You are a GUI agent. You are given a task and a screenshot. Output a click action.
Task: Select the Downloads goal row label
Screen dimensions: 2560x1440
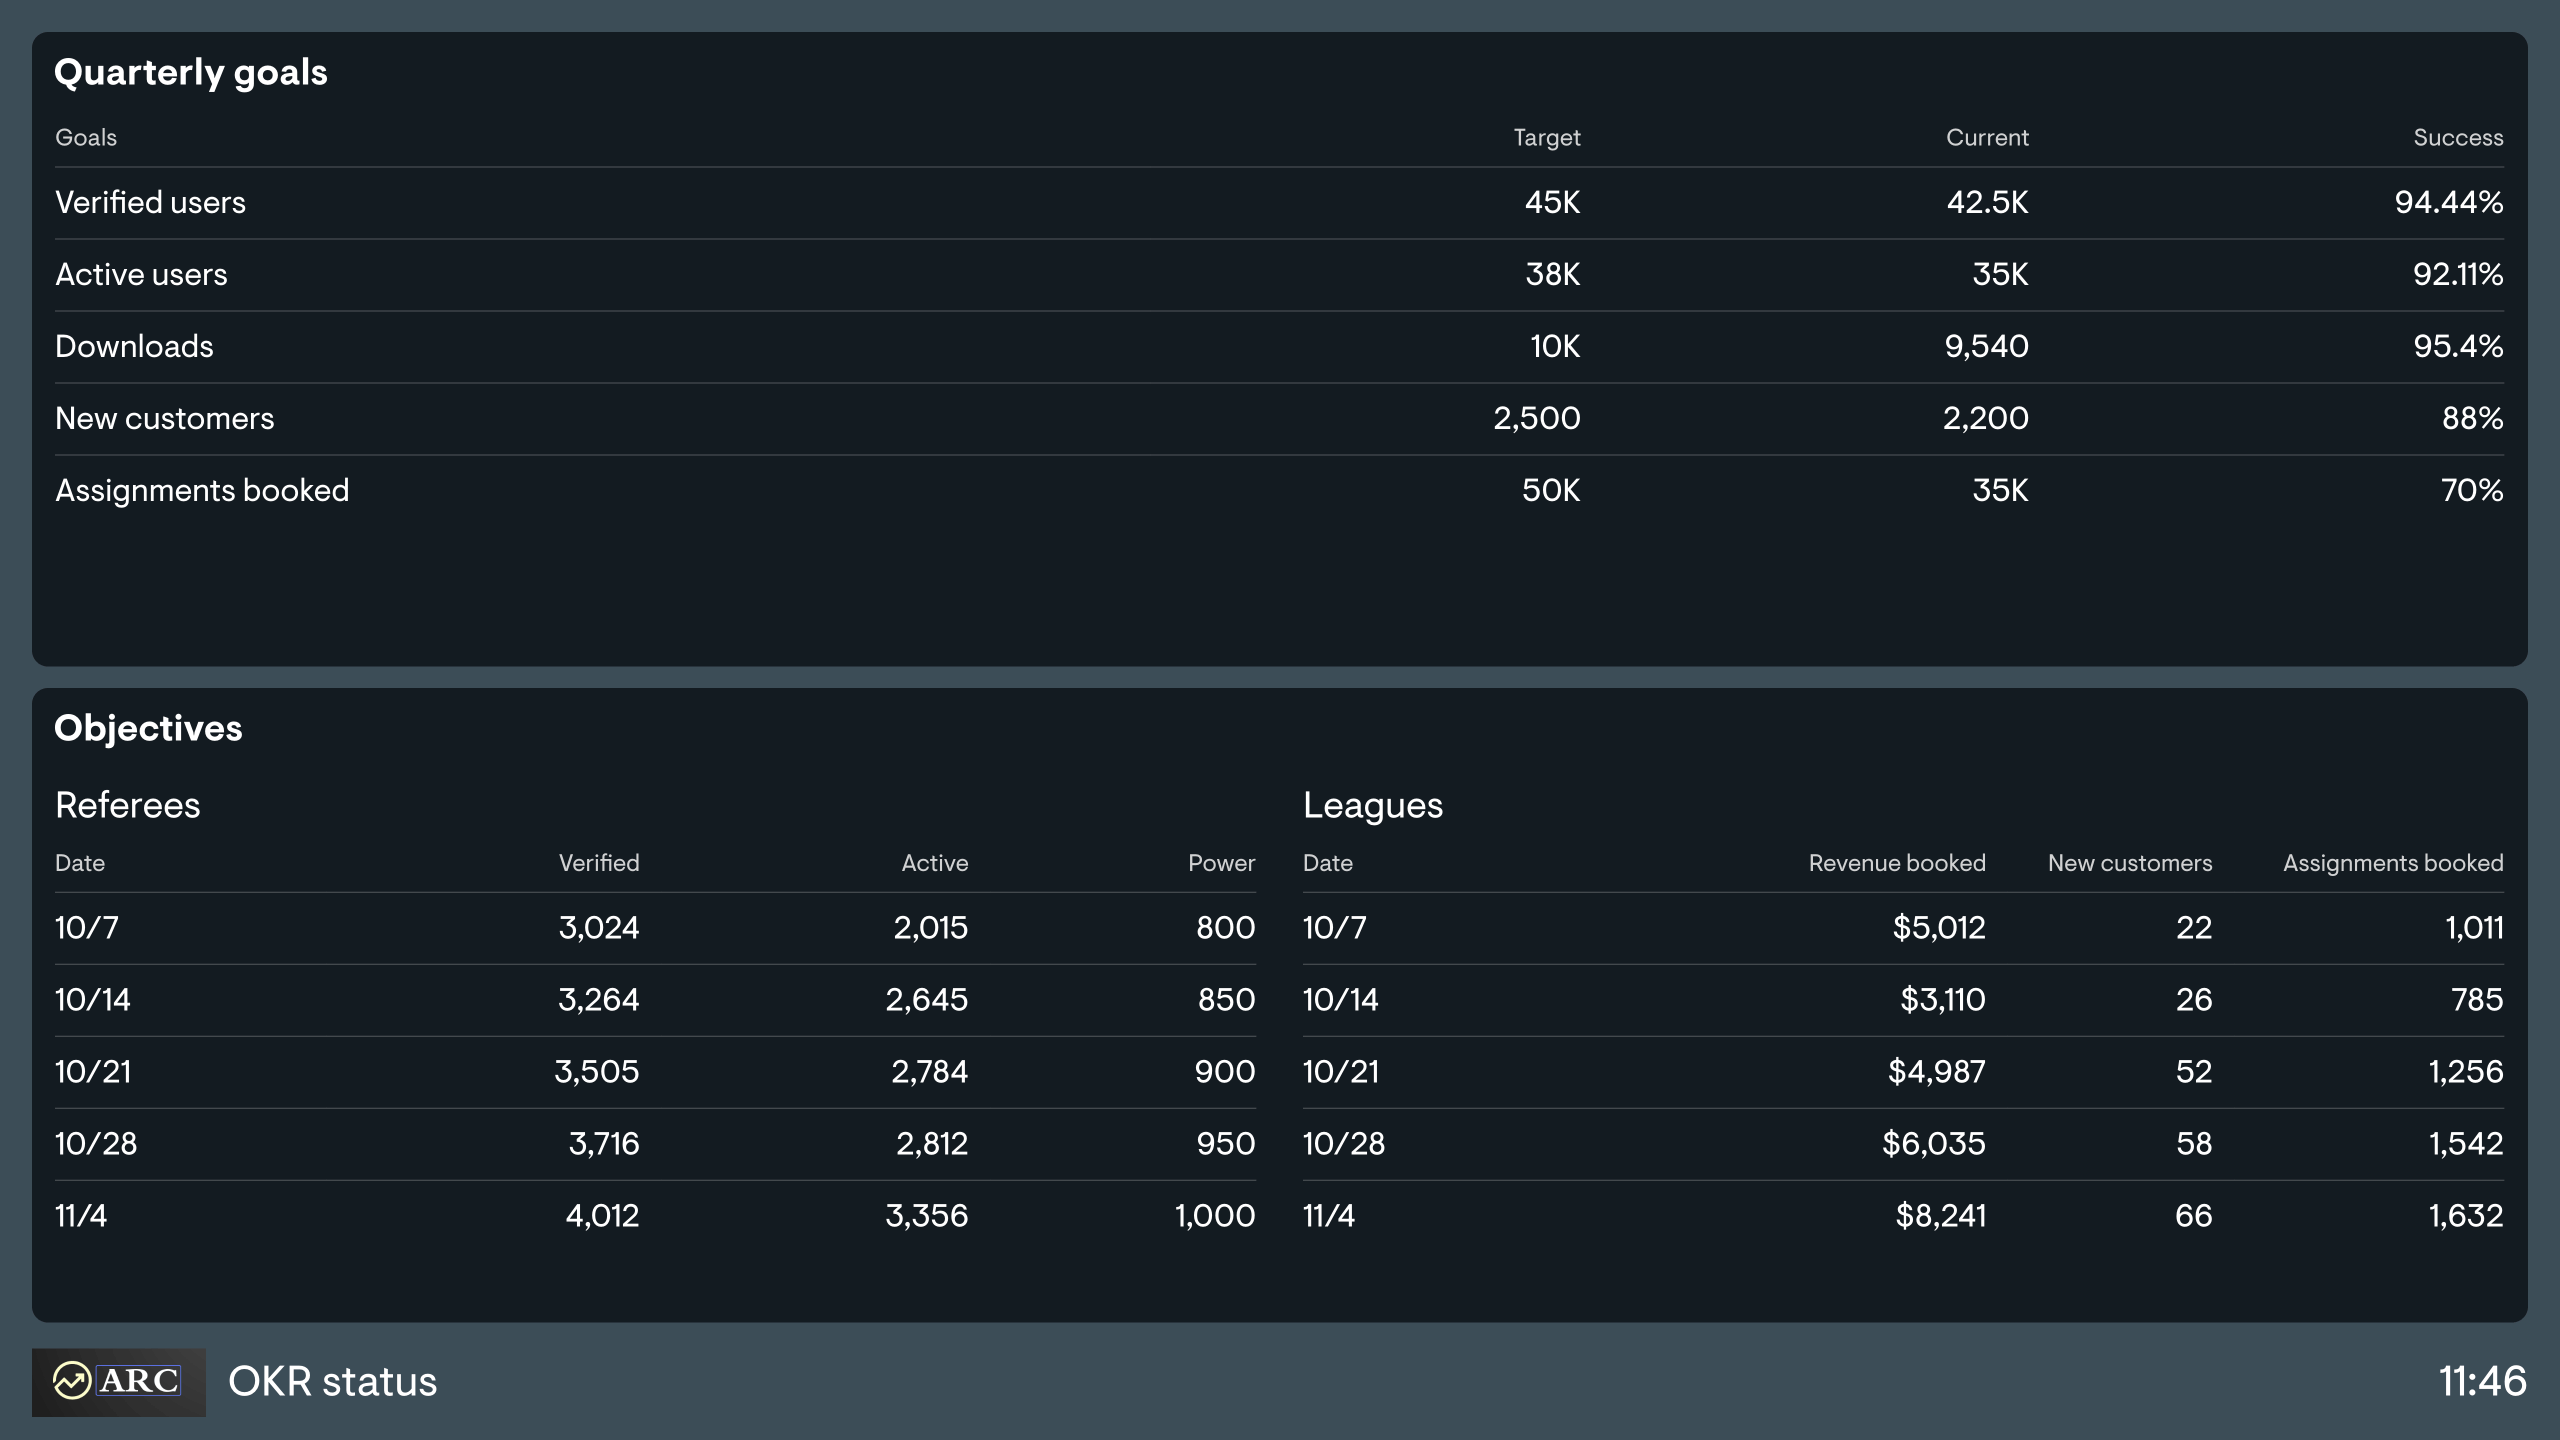(x=134, y=346)
